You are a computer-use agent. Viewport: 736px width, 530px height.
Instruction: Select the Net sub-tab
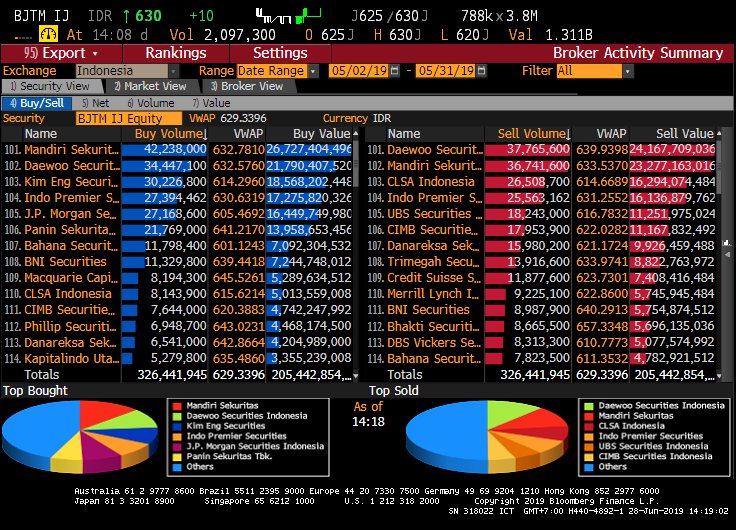(x=96, y=103)
